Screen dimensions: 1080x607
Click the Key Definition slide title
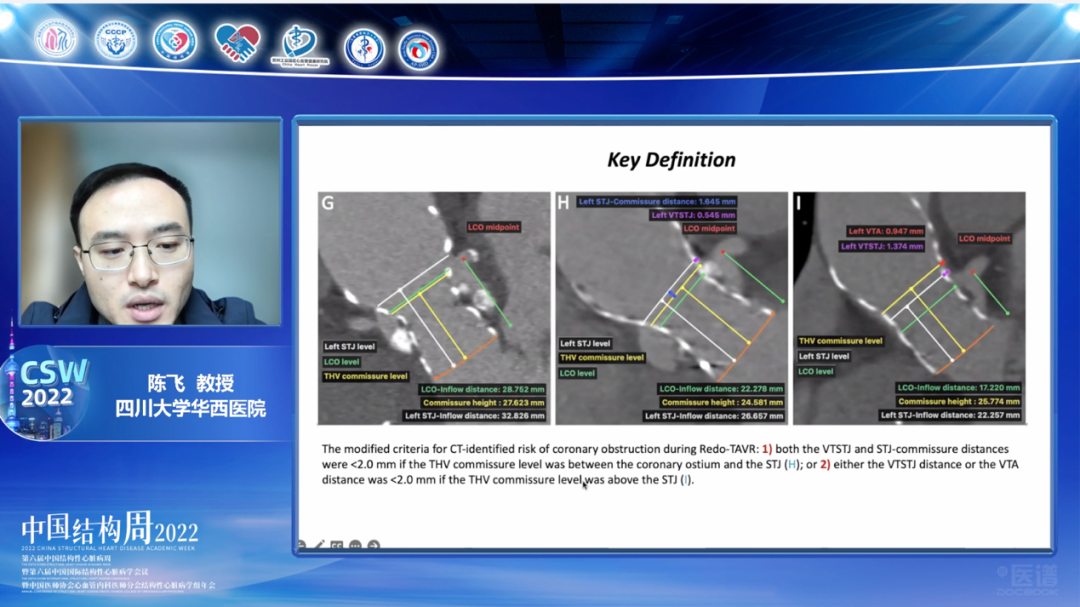click(x=671, y=160)
